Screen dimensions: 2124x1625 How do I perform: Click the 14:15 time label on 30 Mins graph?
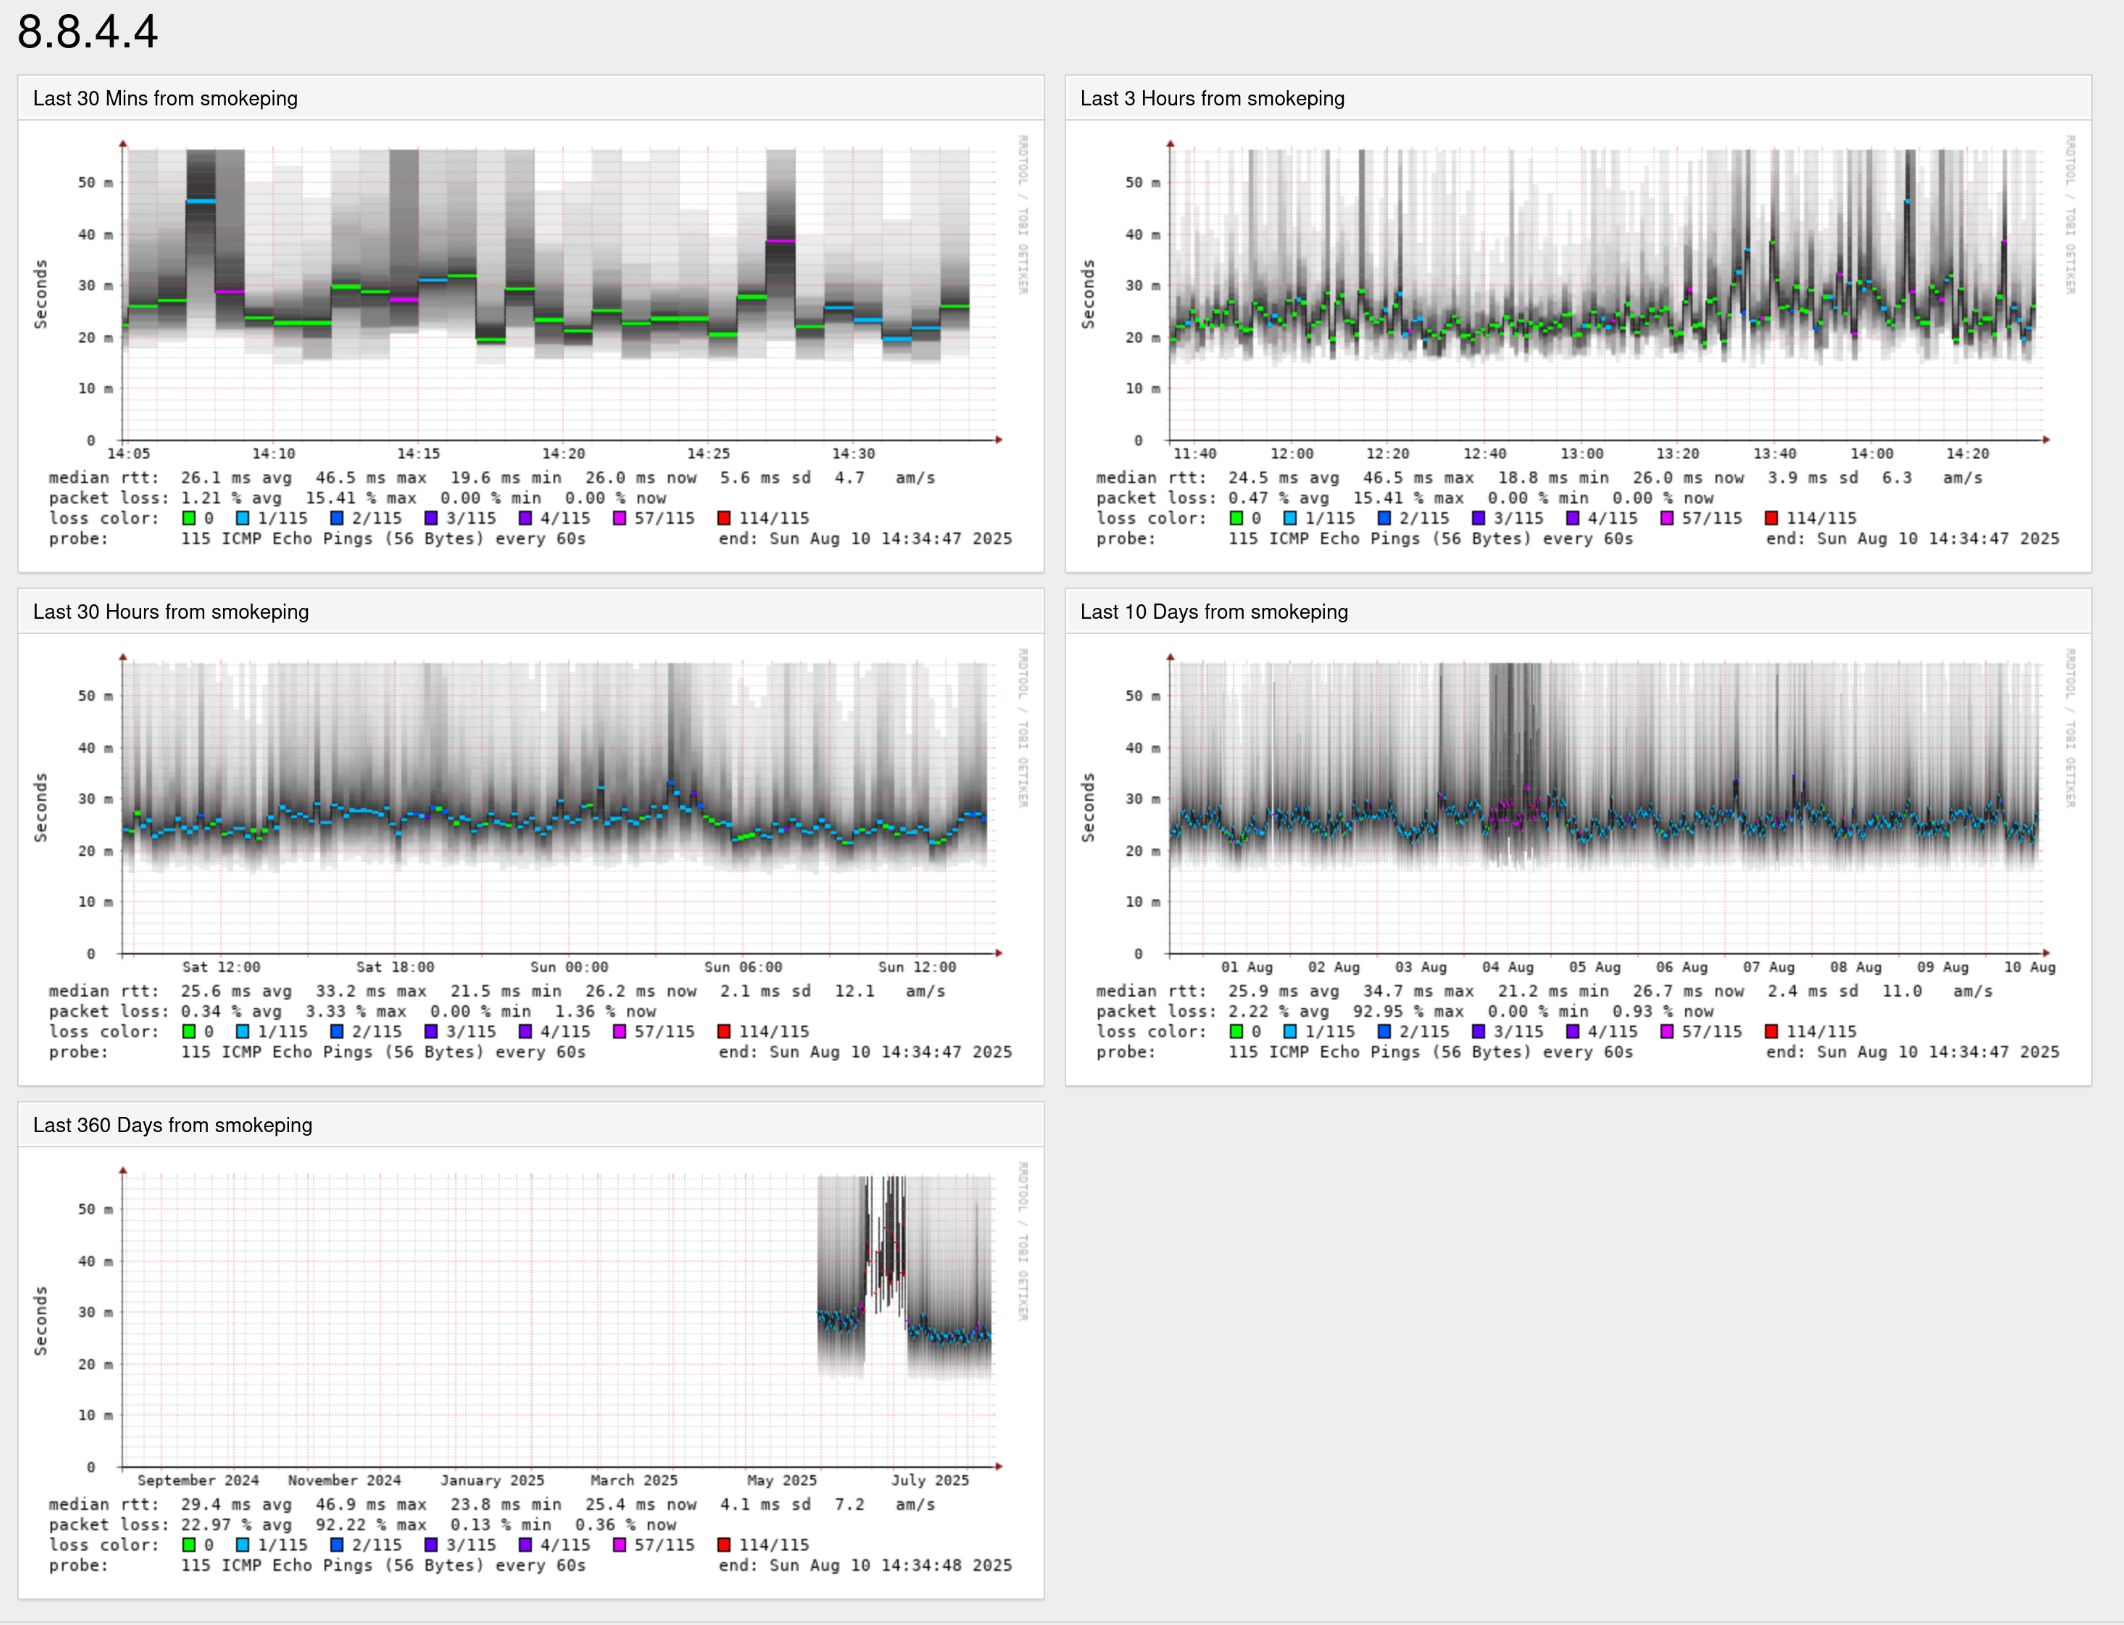pyautogui.click(x=418, y=454)
